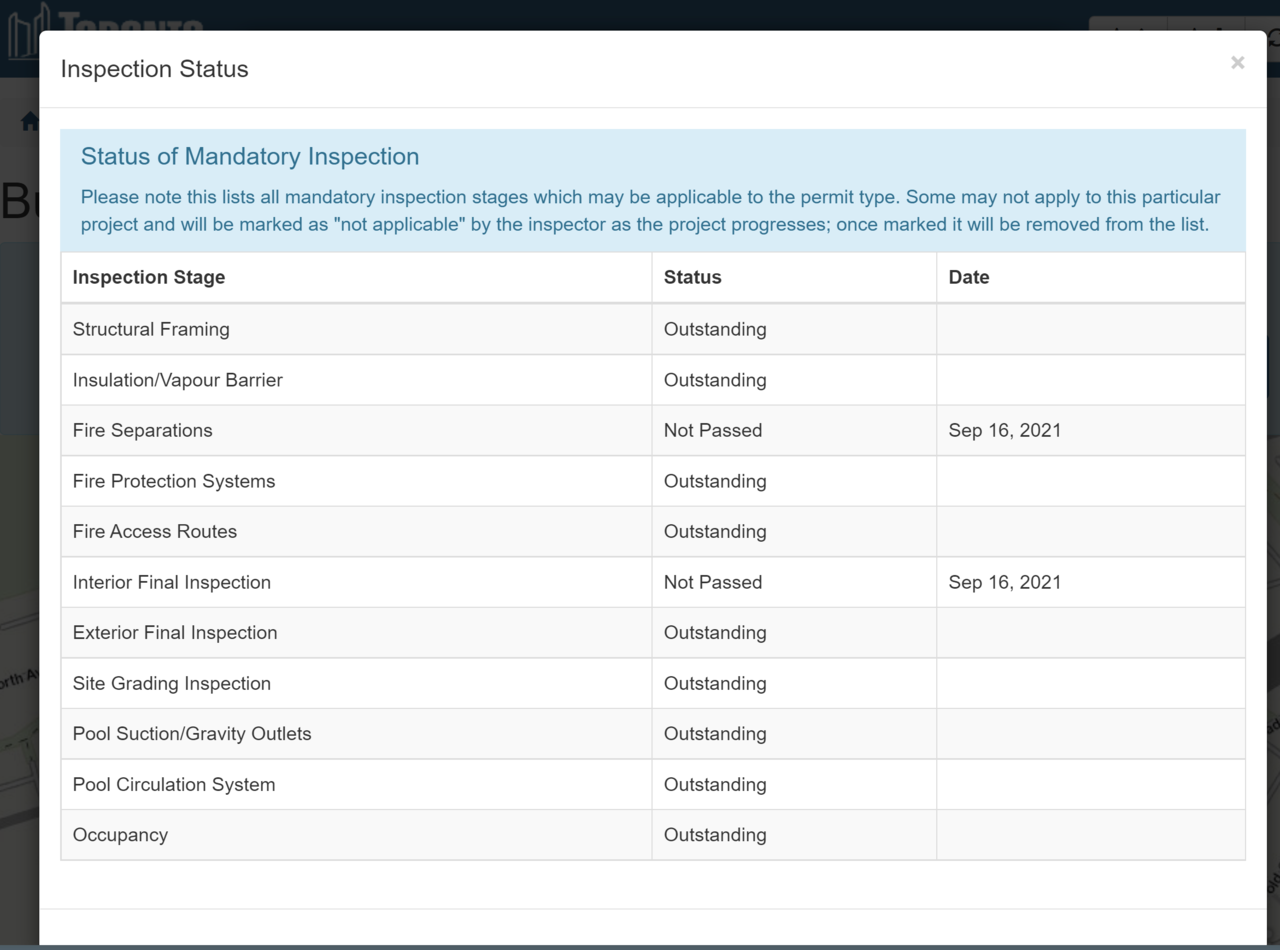The image size is (1280, 950).
Task: Select the Occupancy inspection row
Action: point(653,835)
